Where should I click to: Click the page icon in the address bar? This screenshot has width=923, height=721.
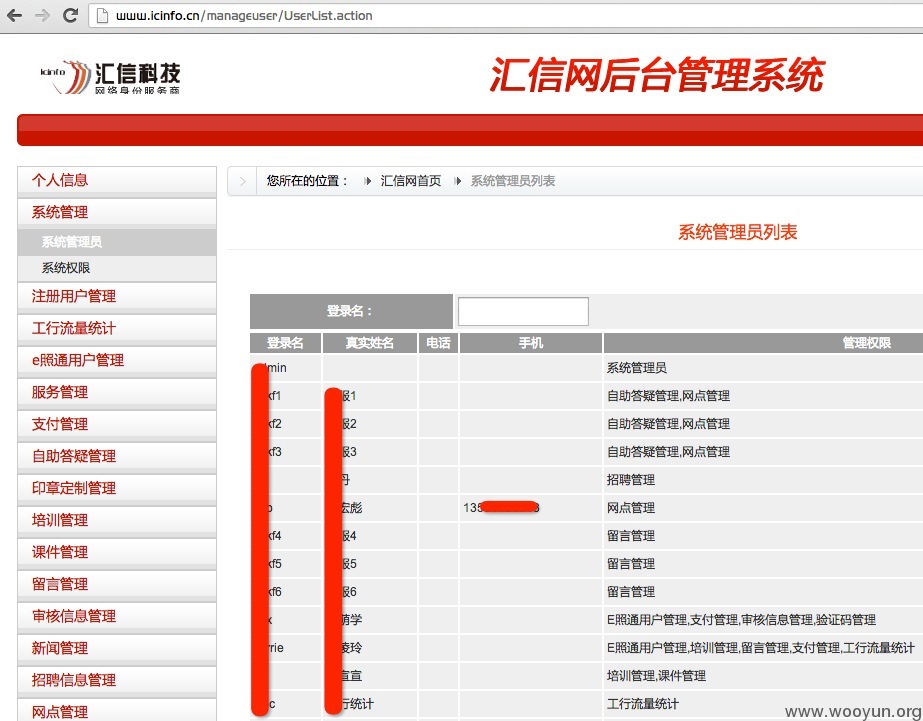tap(102, 16)
